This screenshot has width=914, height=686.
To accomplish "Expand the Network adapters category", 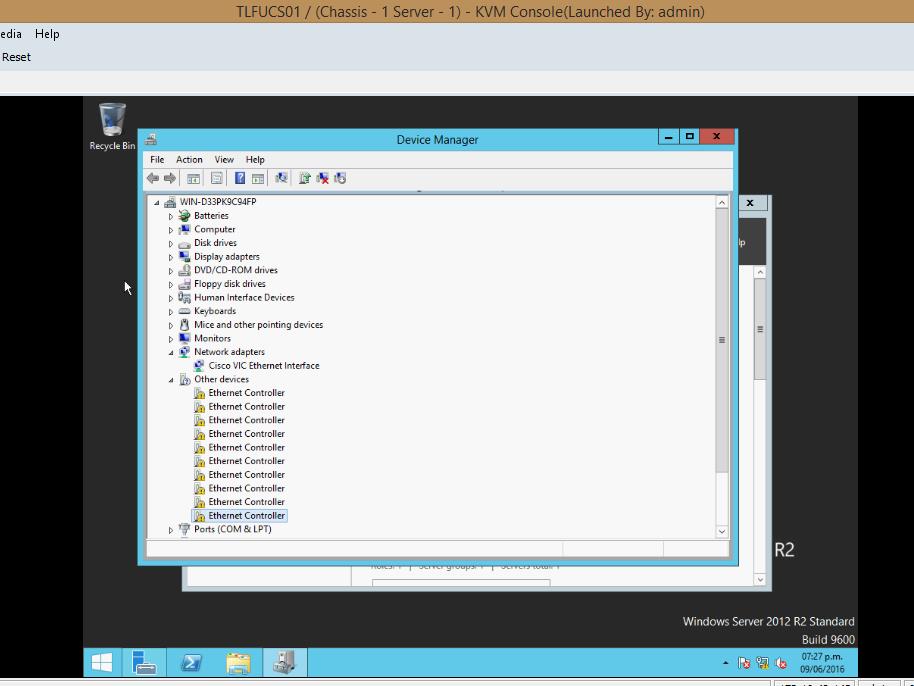I will [170, 351].
